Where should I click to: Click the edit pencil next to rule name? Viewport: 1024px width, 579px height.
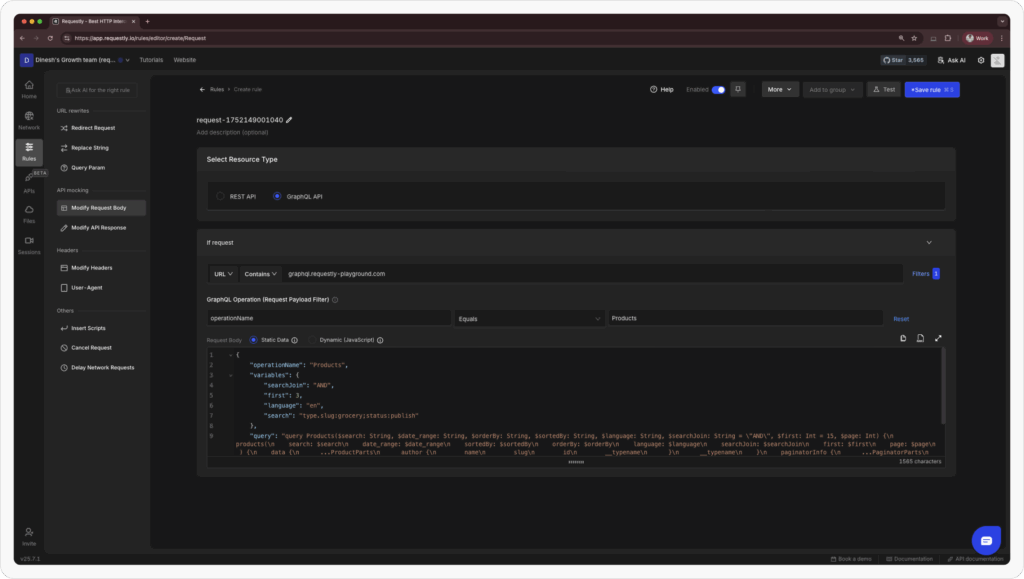click(x=289, y=120)
